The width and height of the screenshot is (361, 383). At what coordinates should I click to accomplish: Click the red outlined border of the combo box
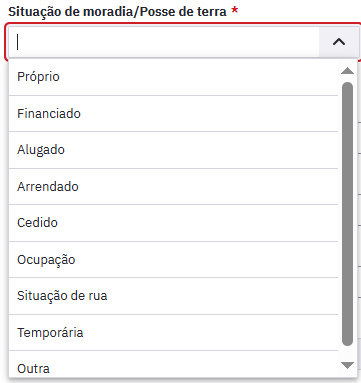[x=6, y=42]
